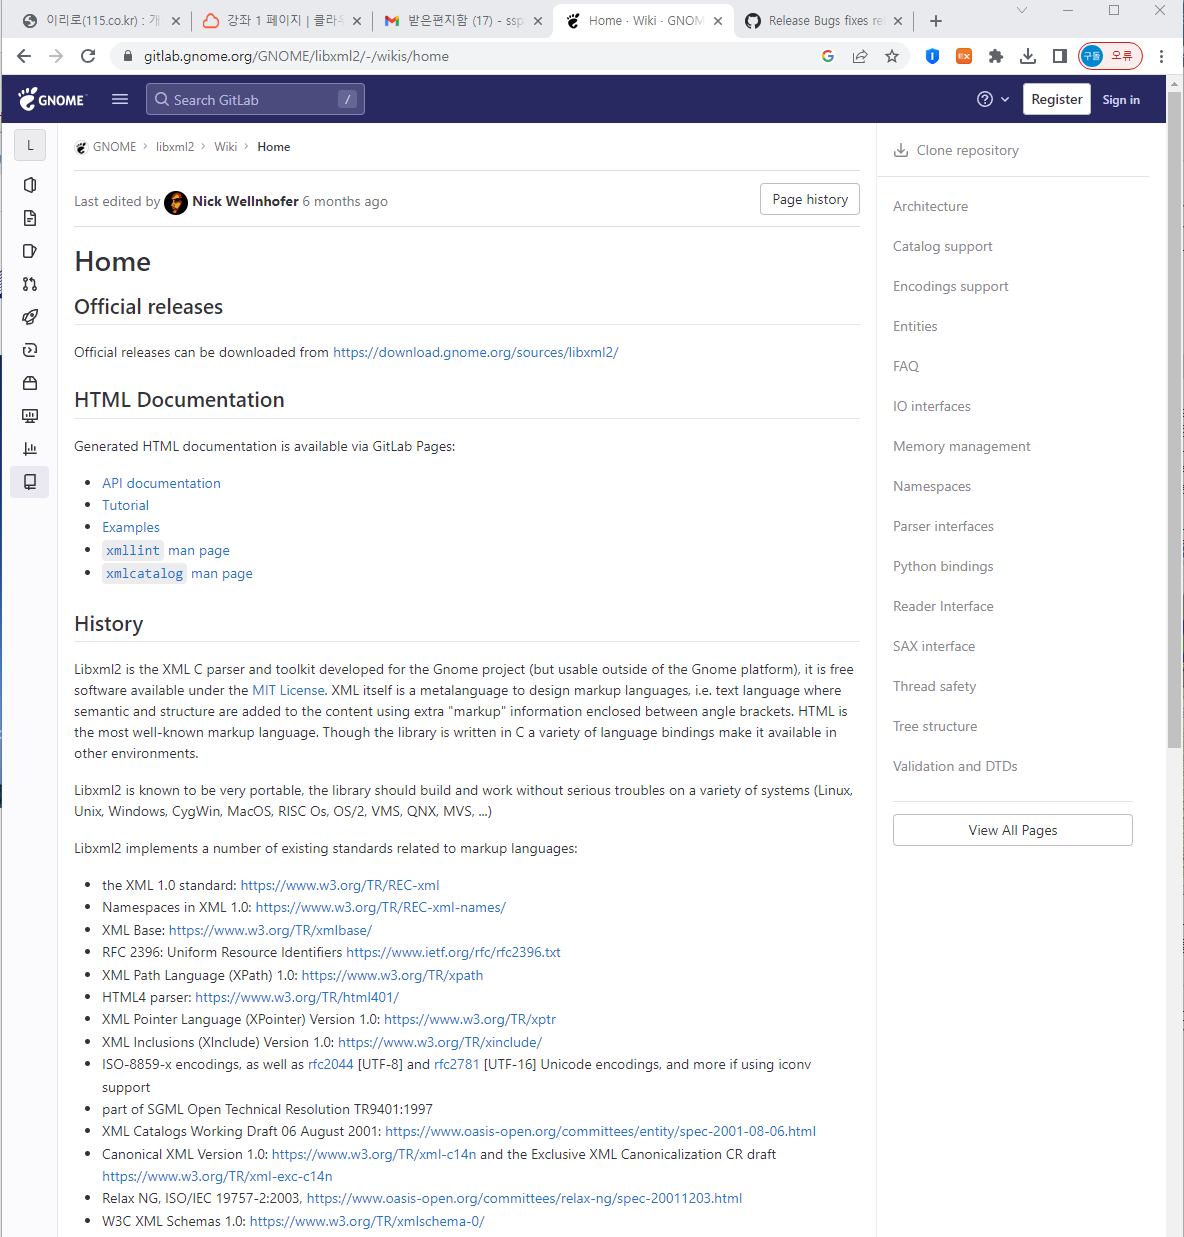Open the GitLab hamburger menu

pos(120,99)
